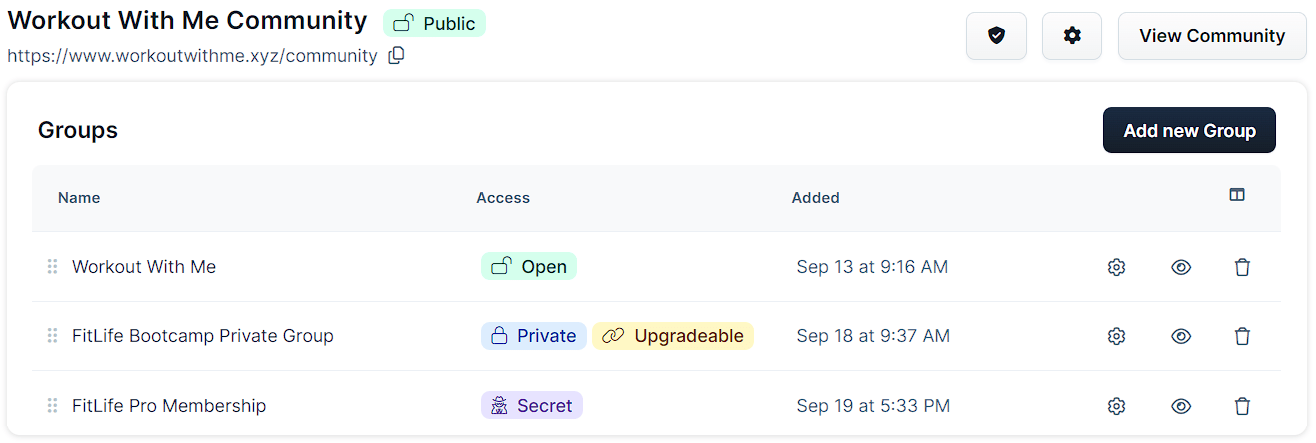Click the View Community button
The width and height of the screenshot is (1316, 443).
(x=1212, y=36)
